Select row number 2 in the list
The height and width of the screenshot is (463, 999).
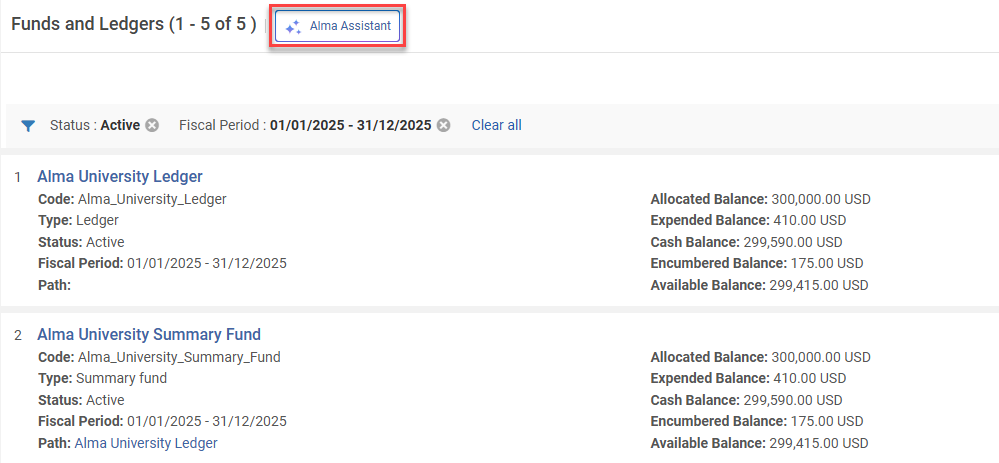click(17, 336)
